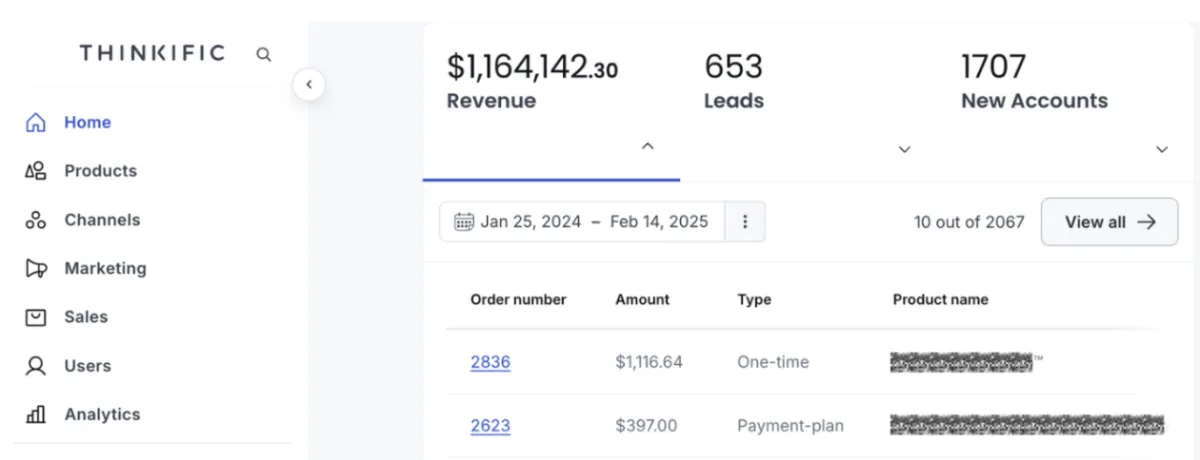Click the View all button
Viewport: 1200px width, 460px height.
[x=1109, y=222]
